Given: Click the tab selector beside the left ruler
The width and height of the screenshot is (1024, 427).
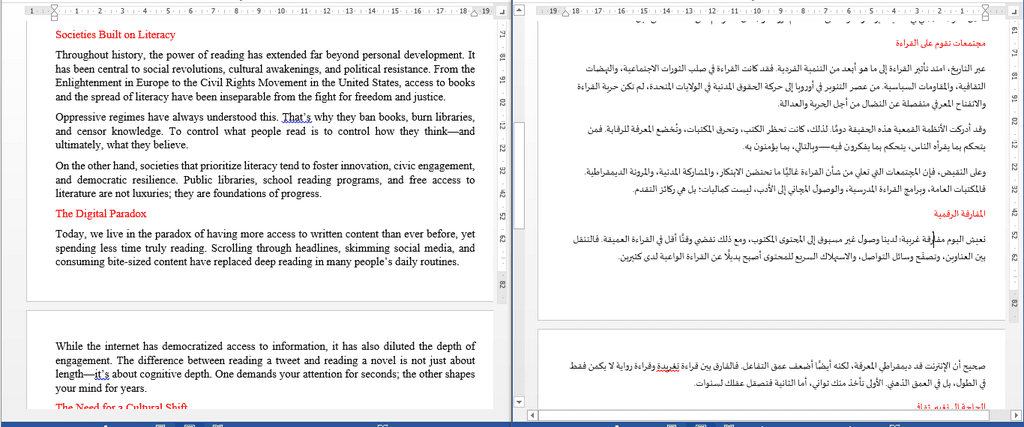Looking at the screenshot, I should [x=502, y=12].
